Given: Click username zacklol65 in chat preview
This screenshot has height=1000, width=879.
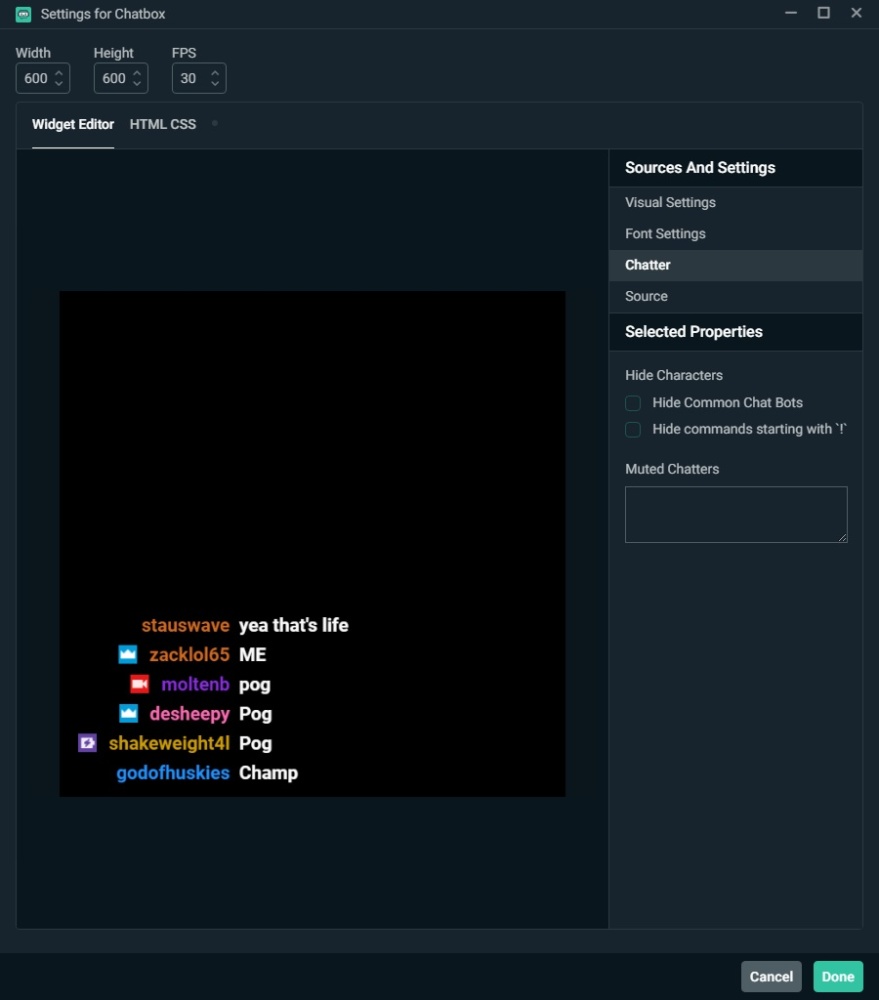Looking at the screenshot, I should click(189, 654).
